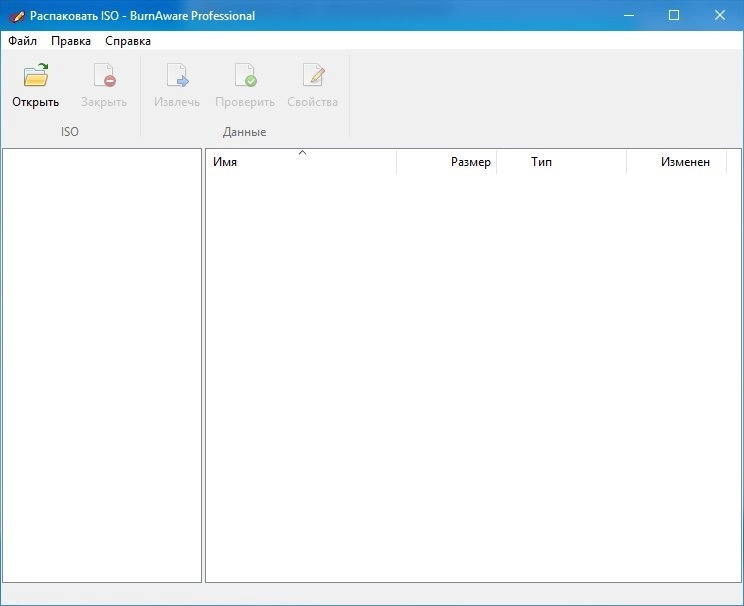
Task: Sort by the Тип column header
Action: pyautogui.click(x=561, y=162)
